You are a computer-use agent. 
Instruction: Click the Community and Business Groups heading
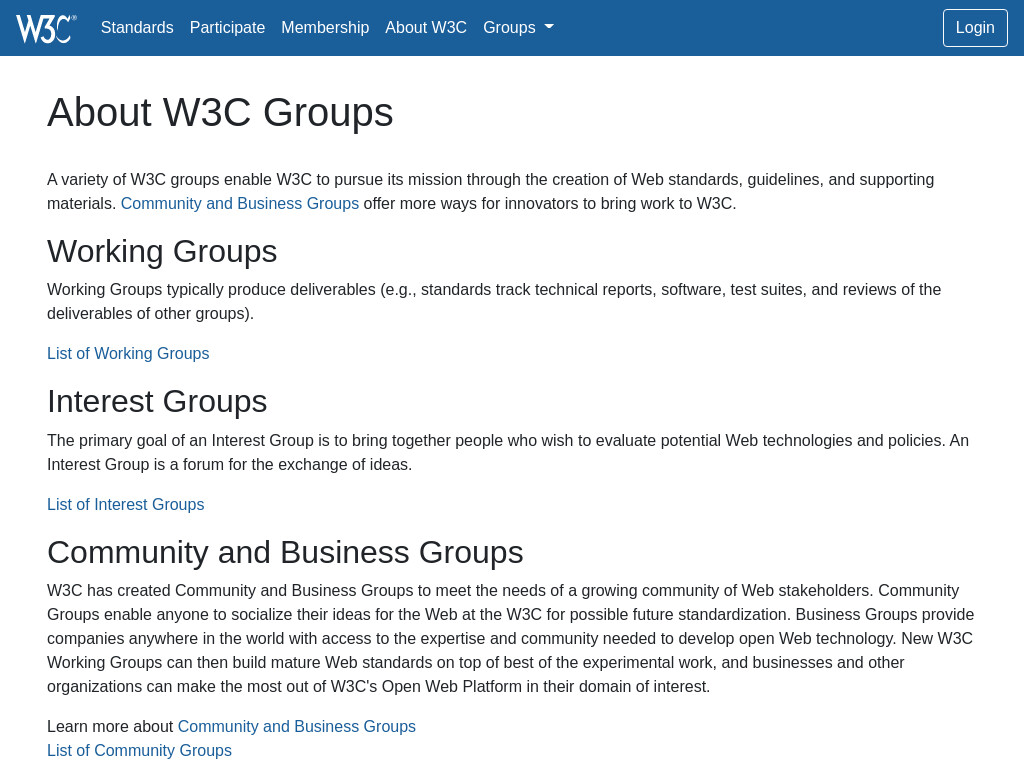pos(285,552)
